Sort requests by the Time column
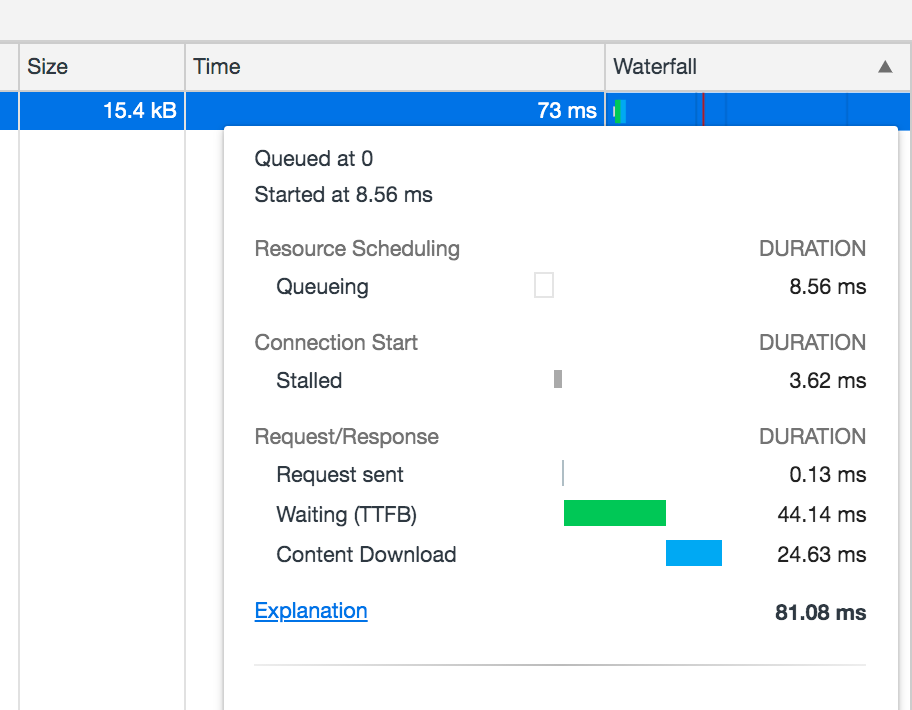This screenshot has width=912, height=710. [x=217, y=67]
